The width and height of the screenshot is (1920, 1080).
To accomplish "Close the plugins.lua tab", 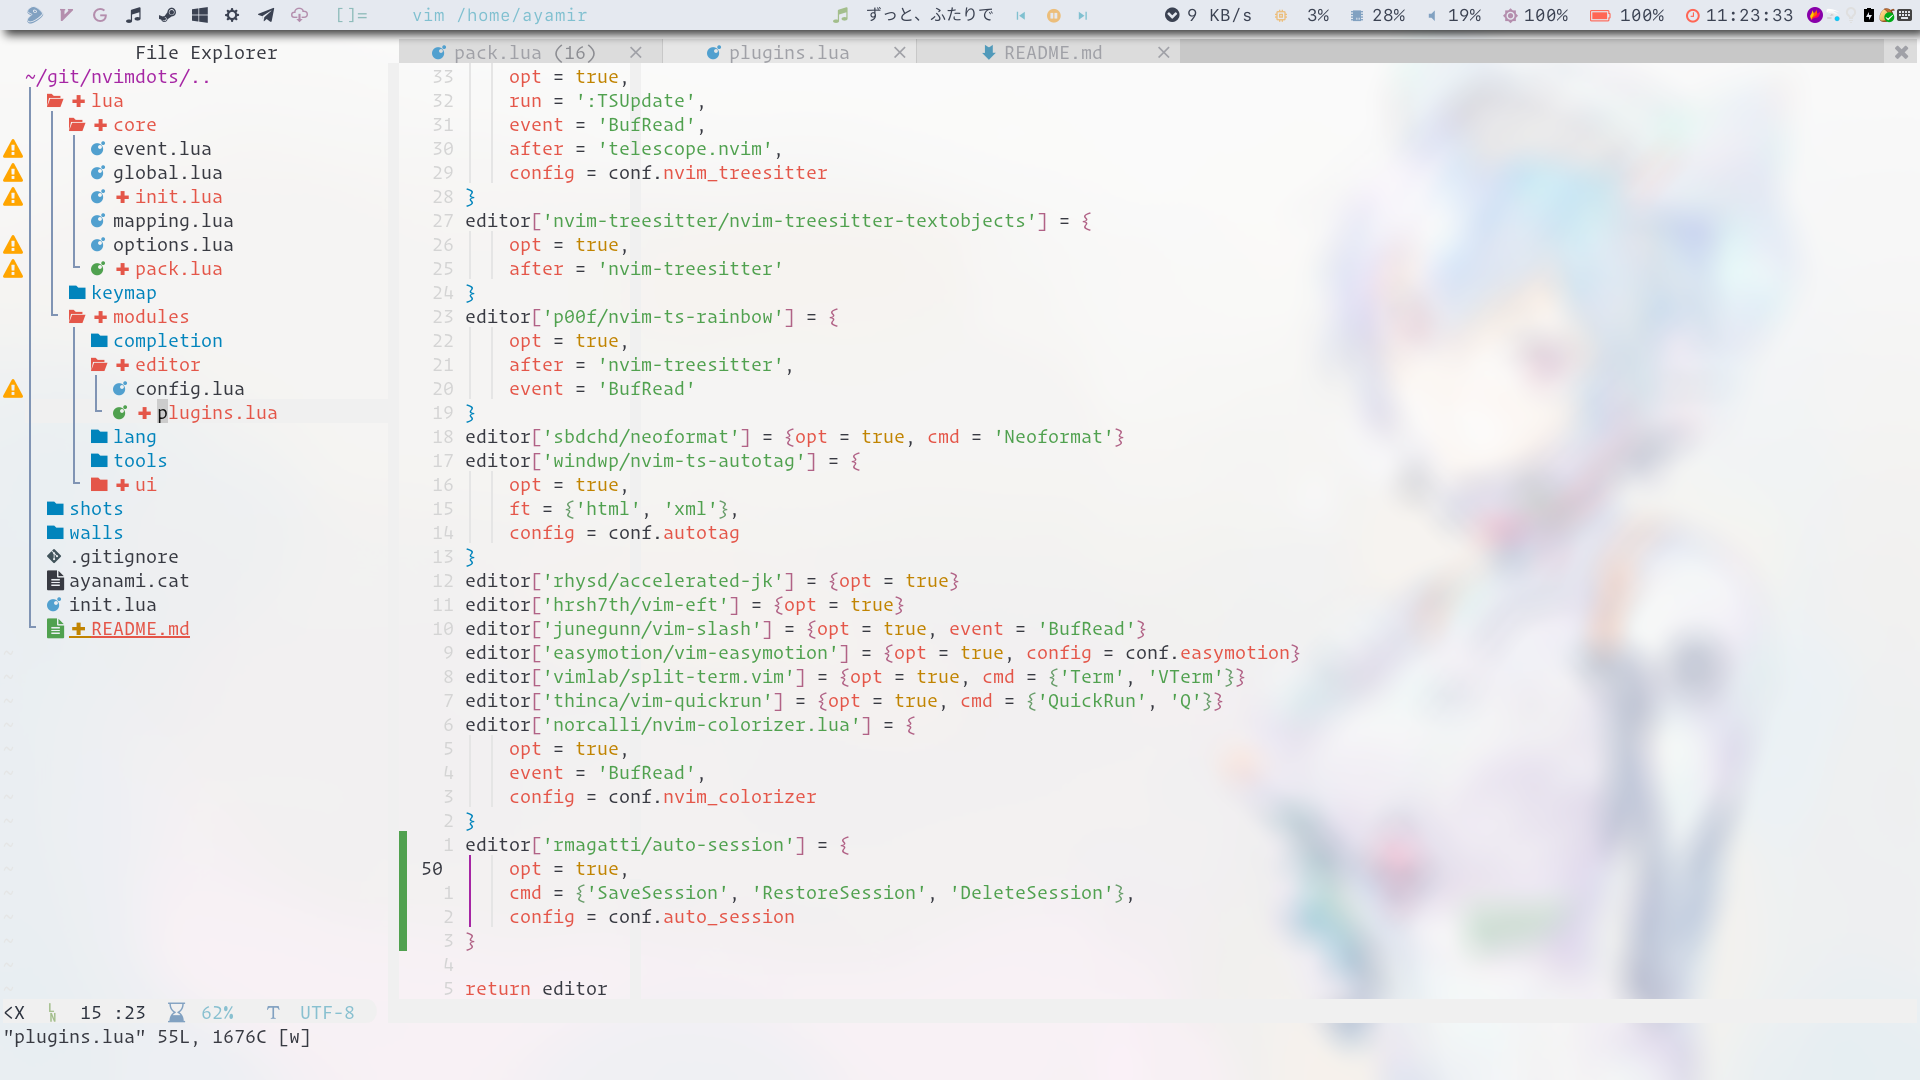I will point(899,53).
